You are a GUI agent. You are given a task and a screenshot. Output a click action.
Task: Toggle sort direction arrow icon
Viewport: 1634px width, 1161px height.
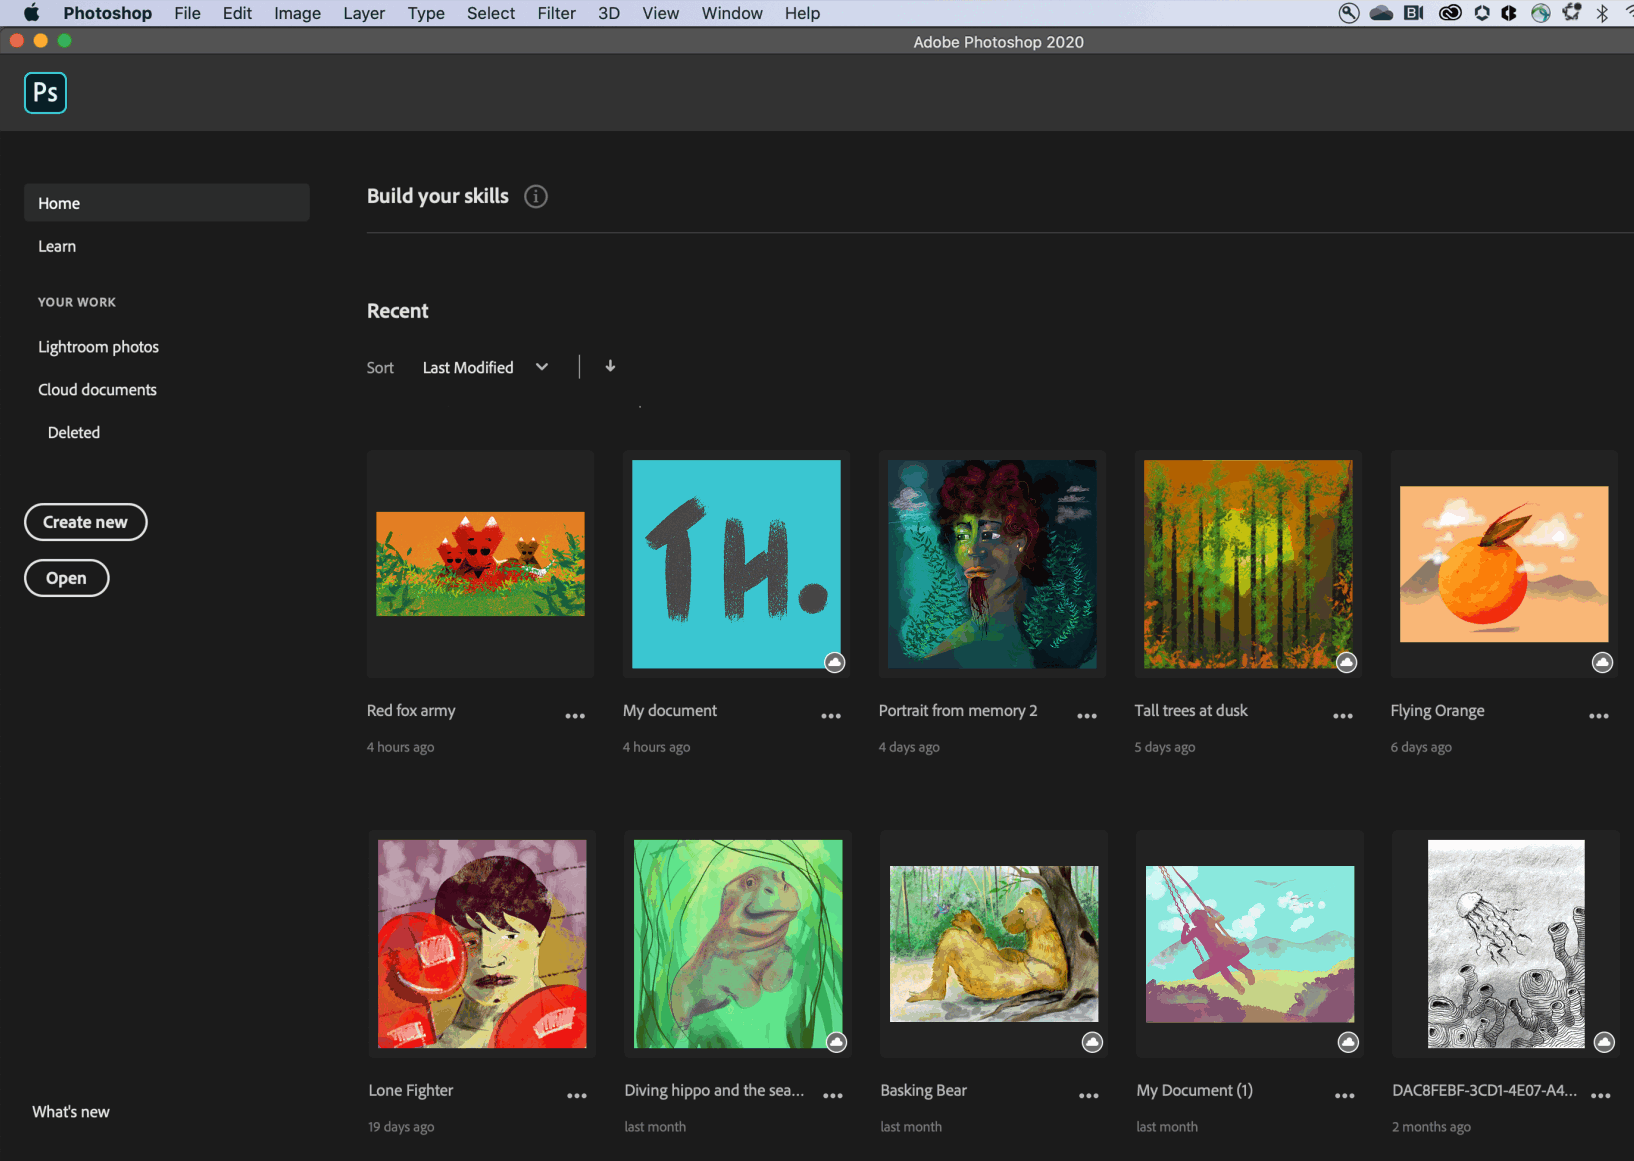pos(610,366)
